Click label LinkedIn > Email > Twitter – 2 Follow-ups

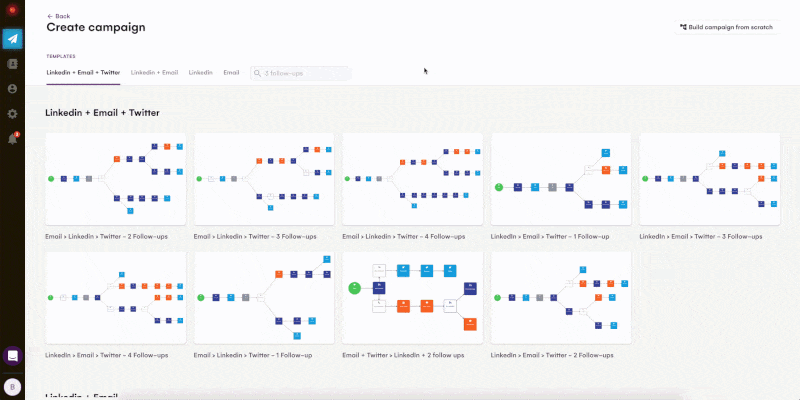[x=552, y=355]
